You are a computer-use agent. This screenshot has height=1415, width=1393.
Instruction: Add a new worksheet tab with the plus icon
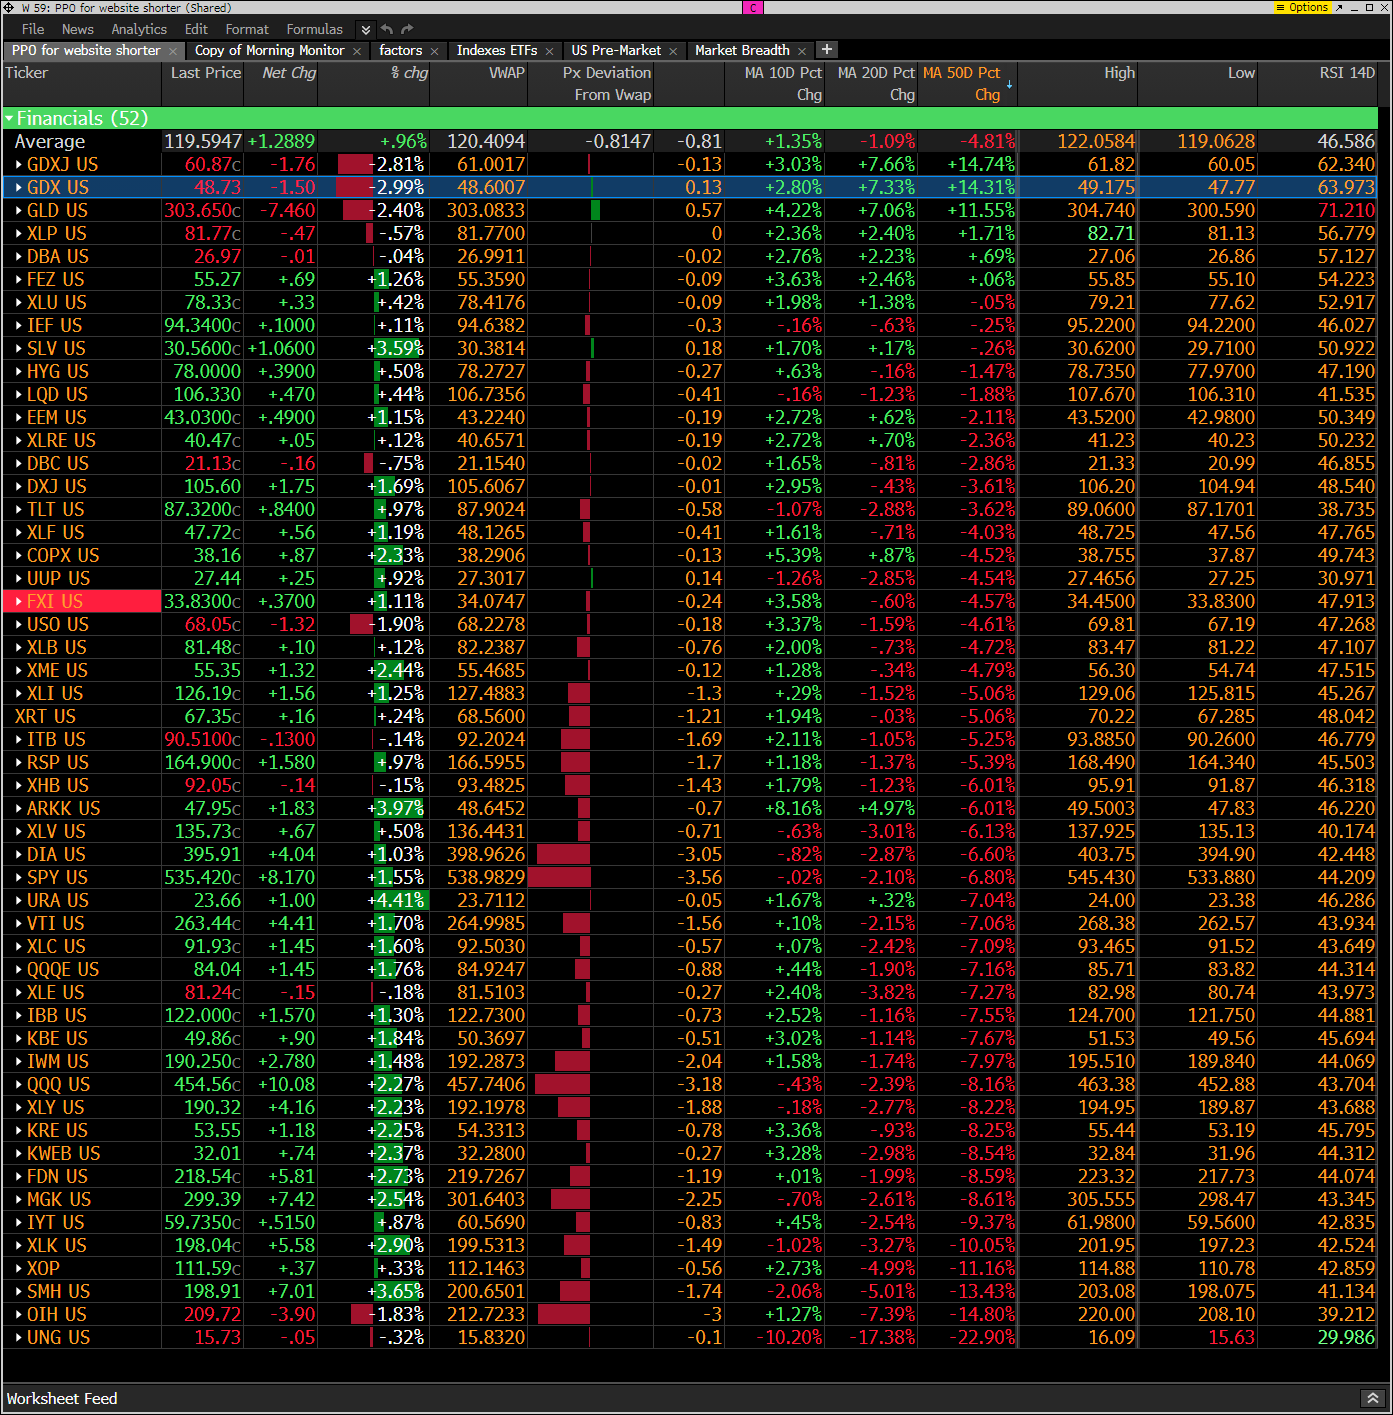(826, 49)
